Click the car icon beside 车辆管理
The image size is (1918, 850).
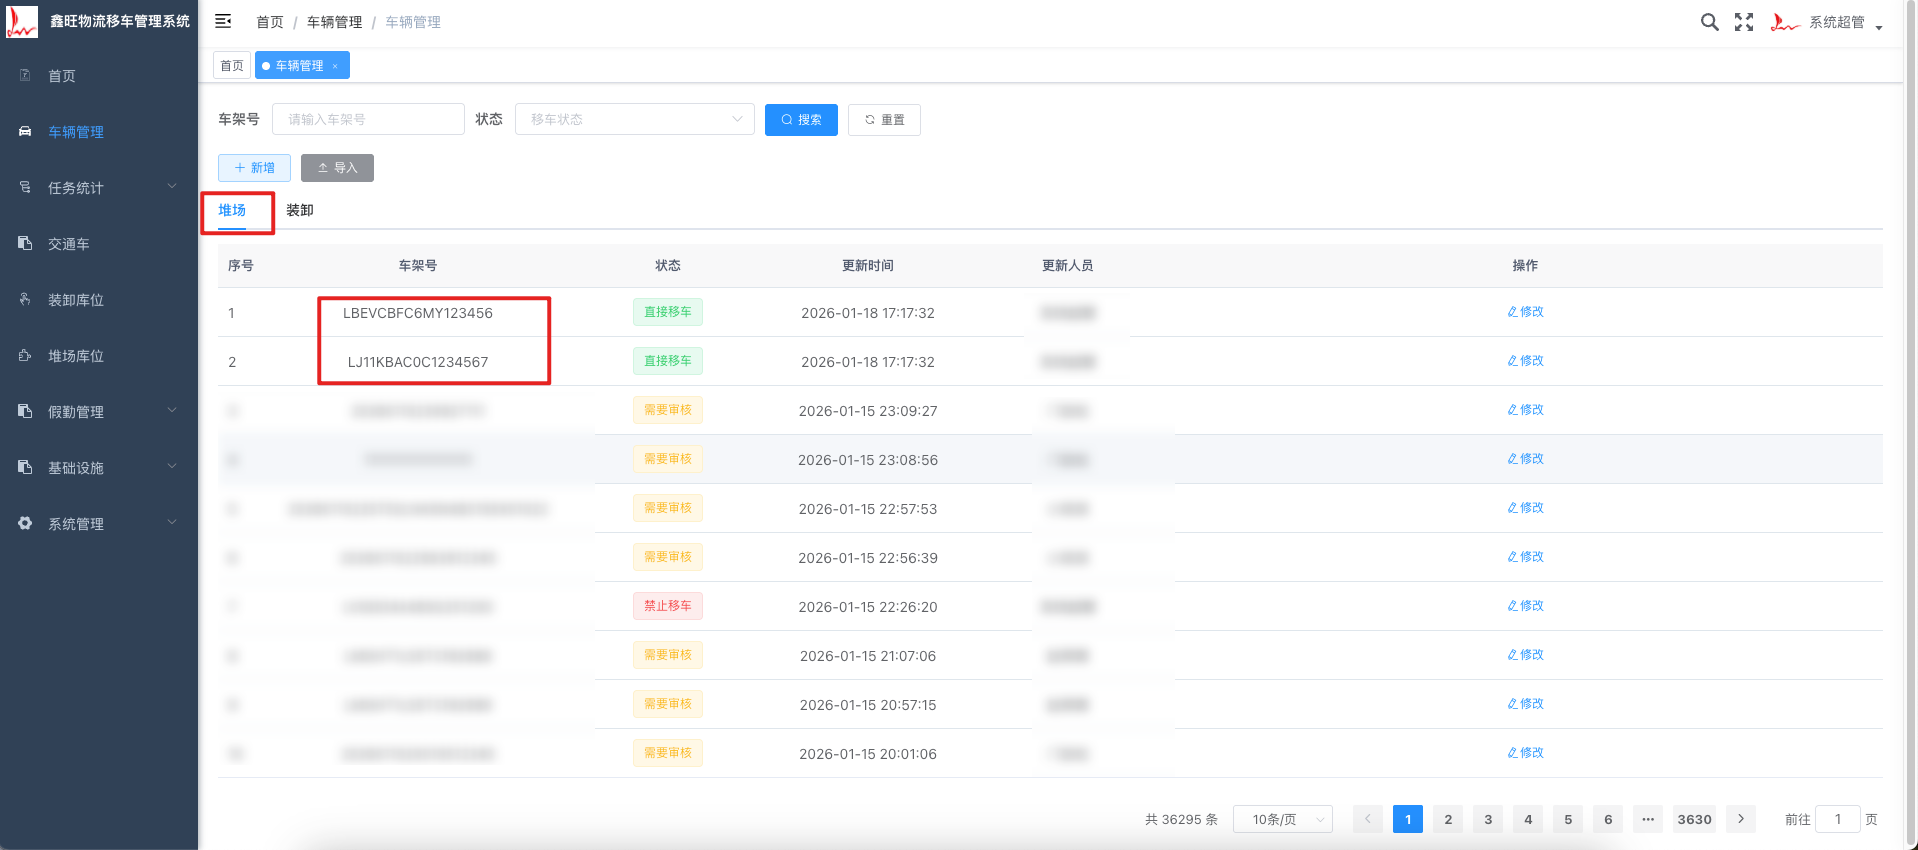click(25, 131)
